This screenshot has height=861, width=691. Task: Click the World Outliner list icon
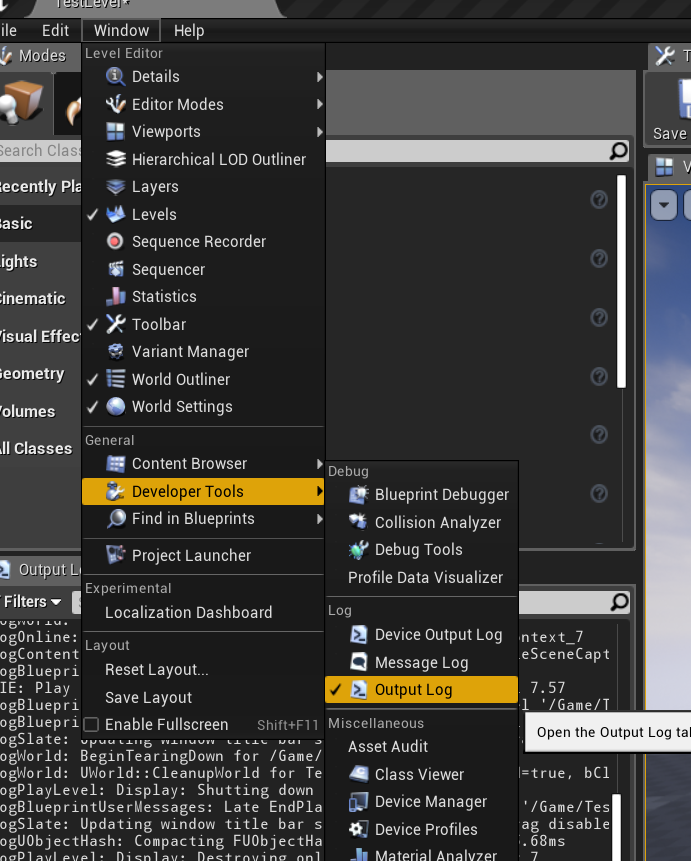click(x=115, y=379)
